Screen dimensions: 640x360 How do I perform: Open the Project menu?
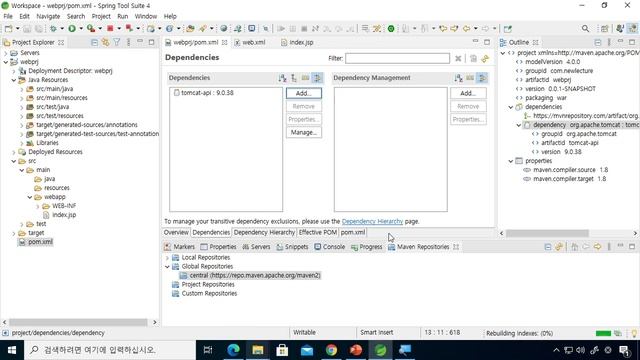coord(101,16)
